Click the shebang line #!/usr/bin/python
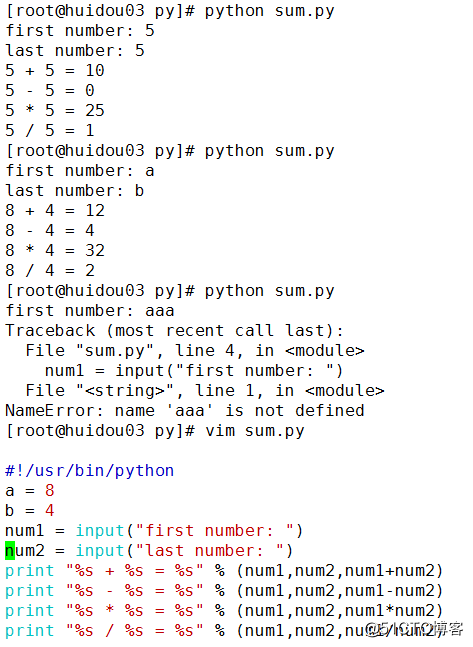The width and height of the screenshot is (473, 647). [x=90, y=471]
